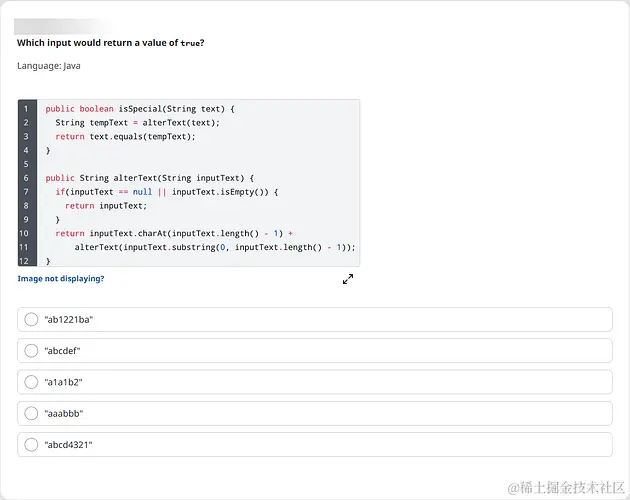Pick the "aaabbb" radio option

coord(31,413)
